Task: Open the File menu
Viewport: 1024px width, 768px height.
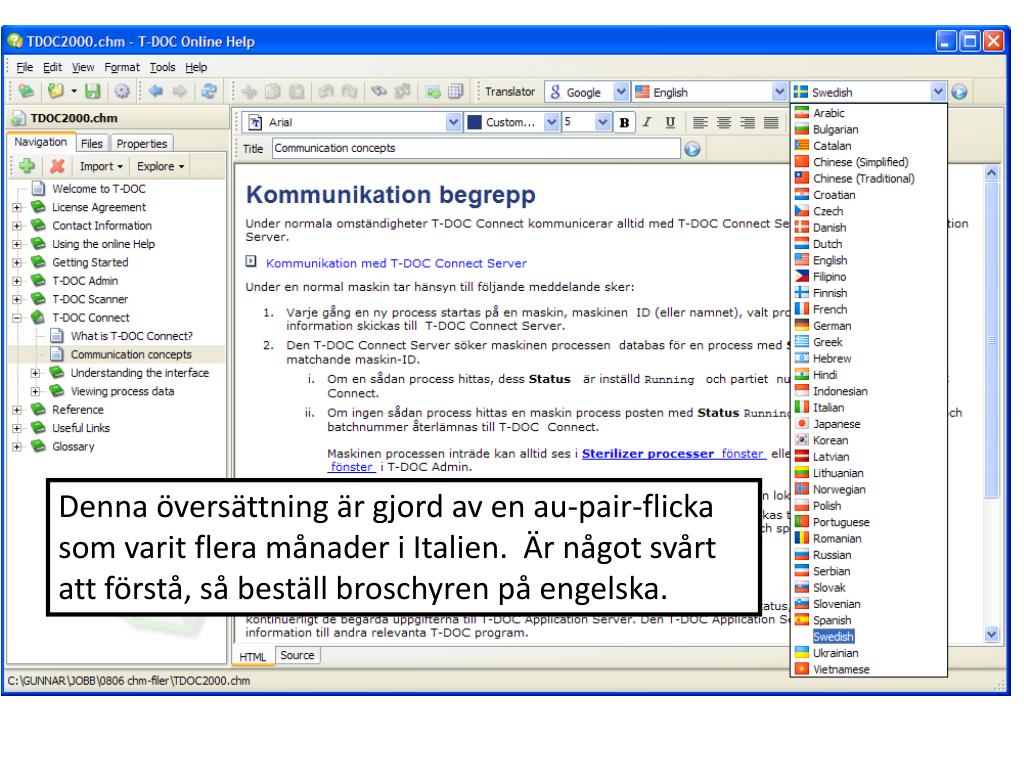Action: [24, 67]
